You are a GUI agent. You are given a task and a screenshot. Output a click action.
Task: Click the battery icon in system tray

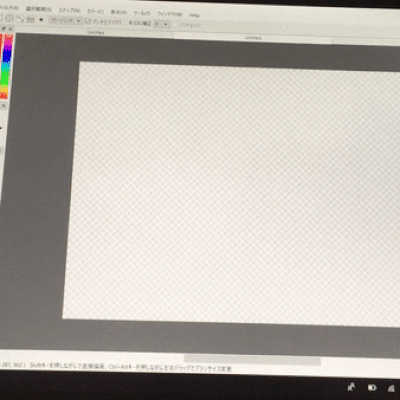click(x=372, y=388)
